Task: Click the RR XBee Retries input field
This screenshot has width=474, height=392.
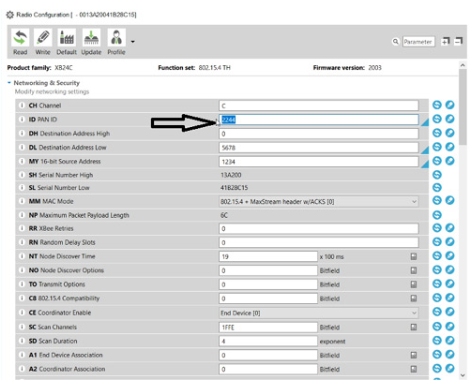Action: [318, 228]
